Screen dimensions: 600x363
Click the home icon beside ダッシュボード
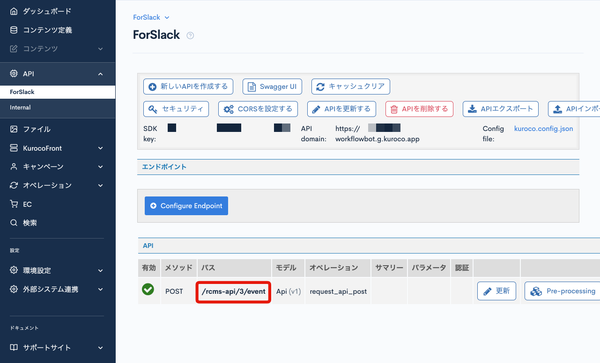pos(14,11)
